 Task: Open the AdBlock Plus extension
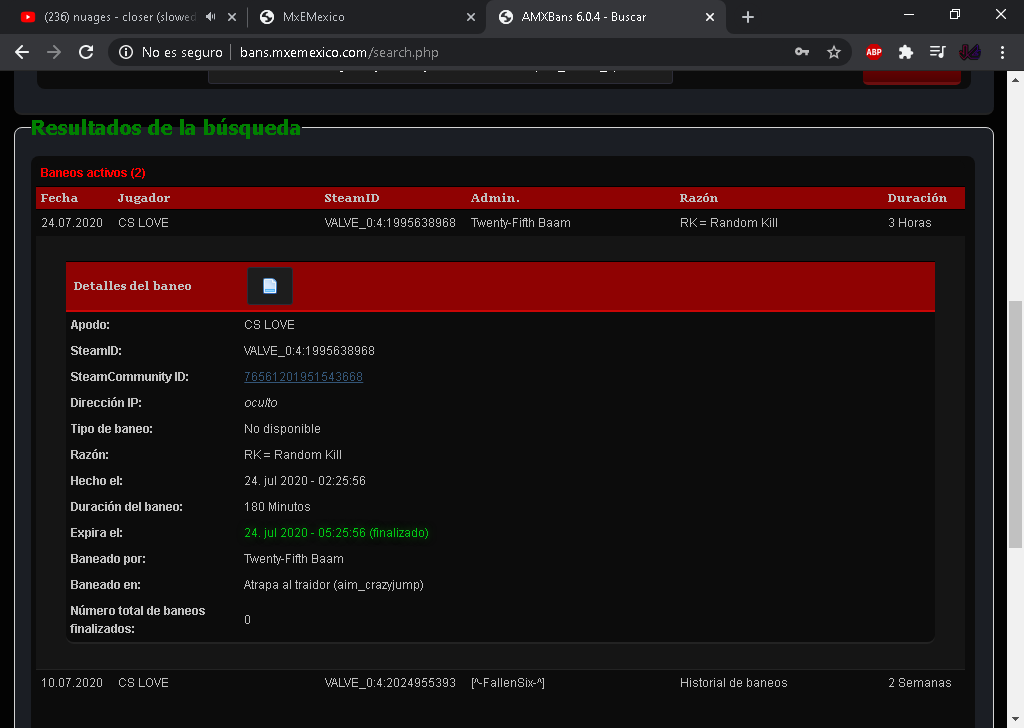[x=874, y=52]
